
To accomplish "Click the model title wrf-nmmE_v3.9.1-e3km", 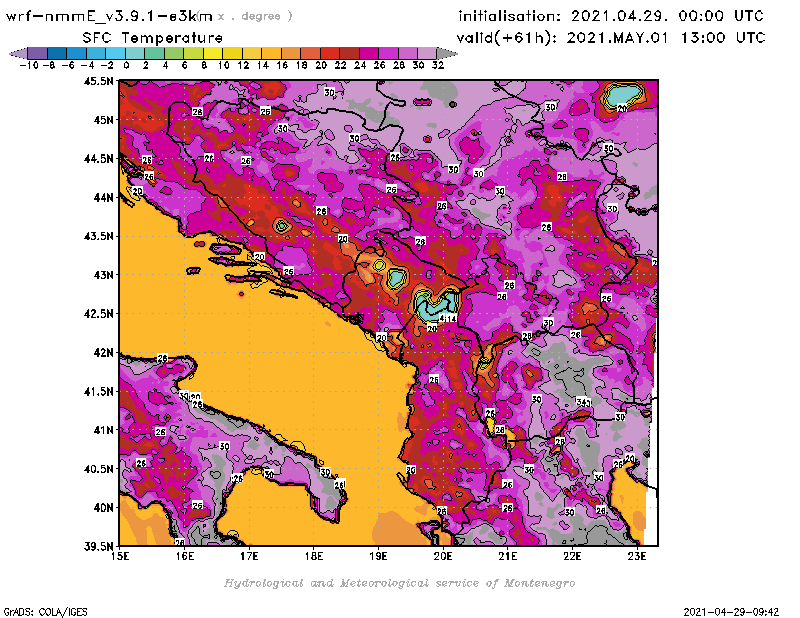I will 109,16.
